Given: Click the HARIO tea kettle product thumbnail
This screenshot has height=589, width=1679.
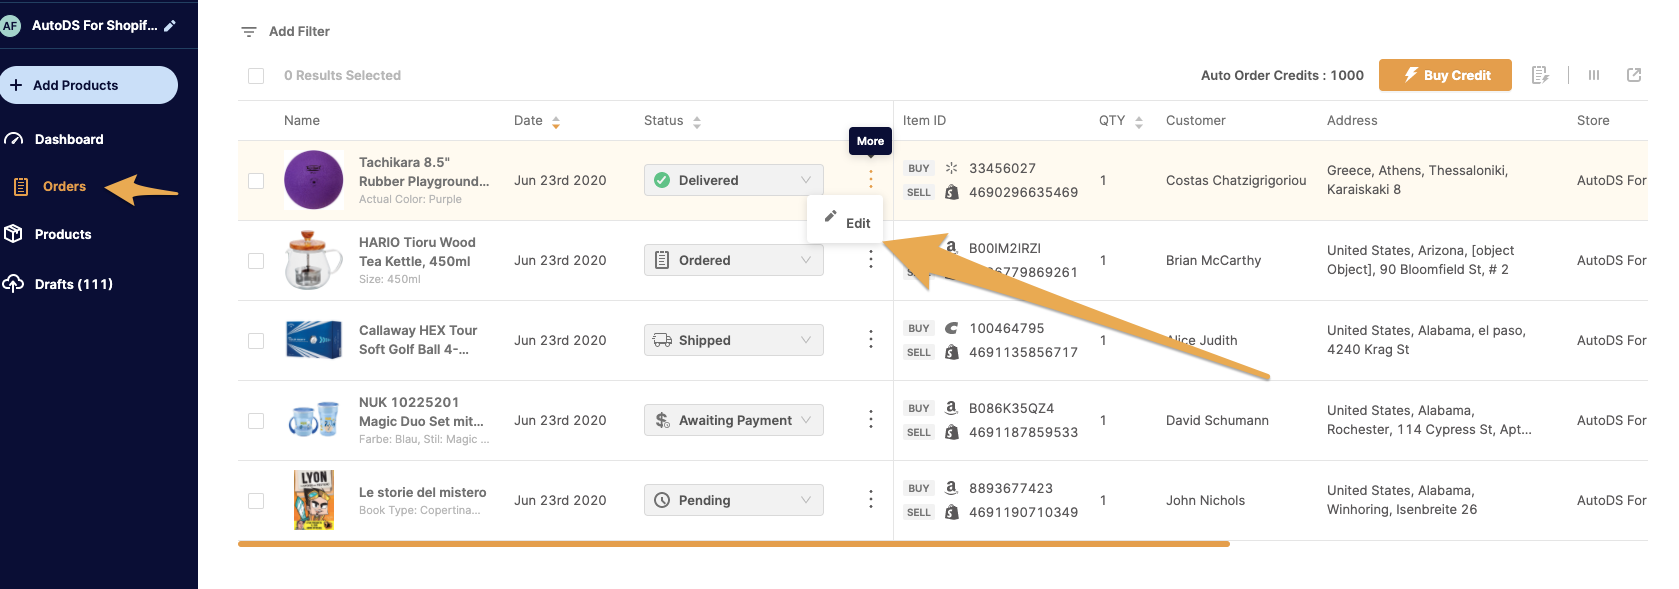Looking at the screenshot, I should [314, 260].
